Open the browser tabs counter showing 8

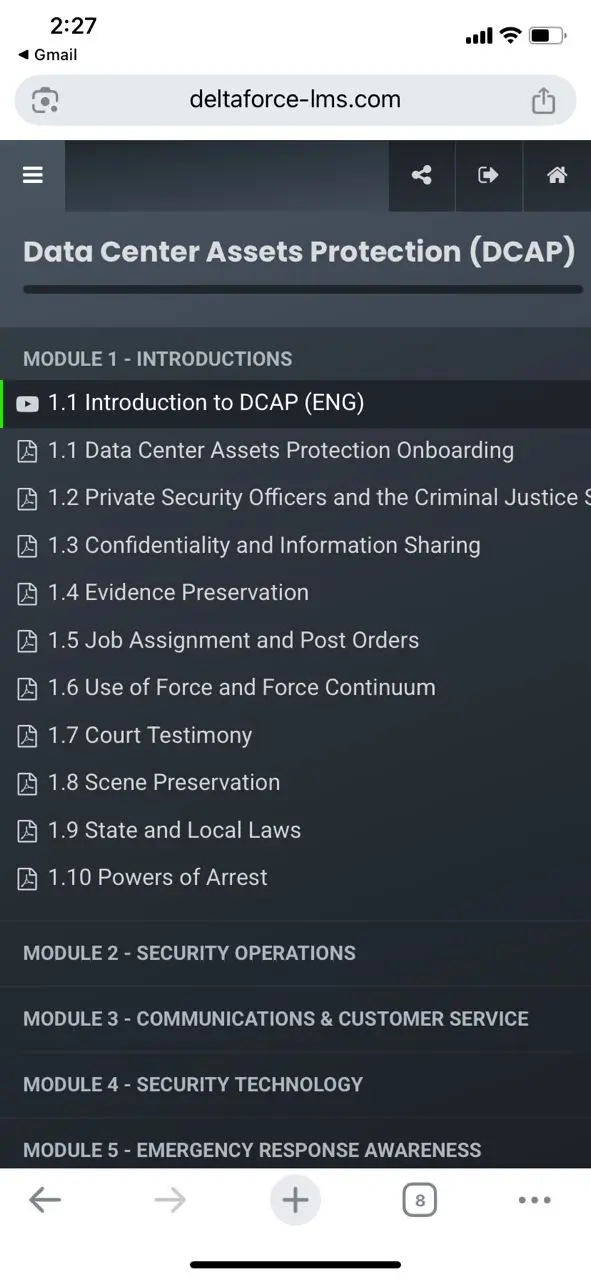point(420,1200)
